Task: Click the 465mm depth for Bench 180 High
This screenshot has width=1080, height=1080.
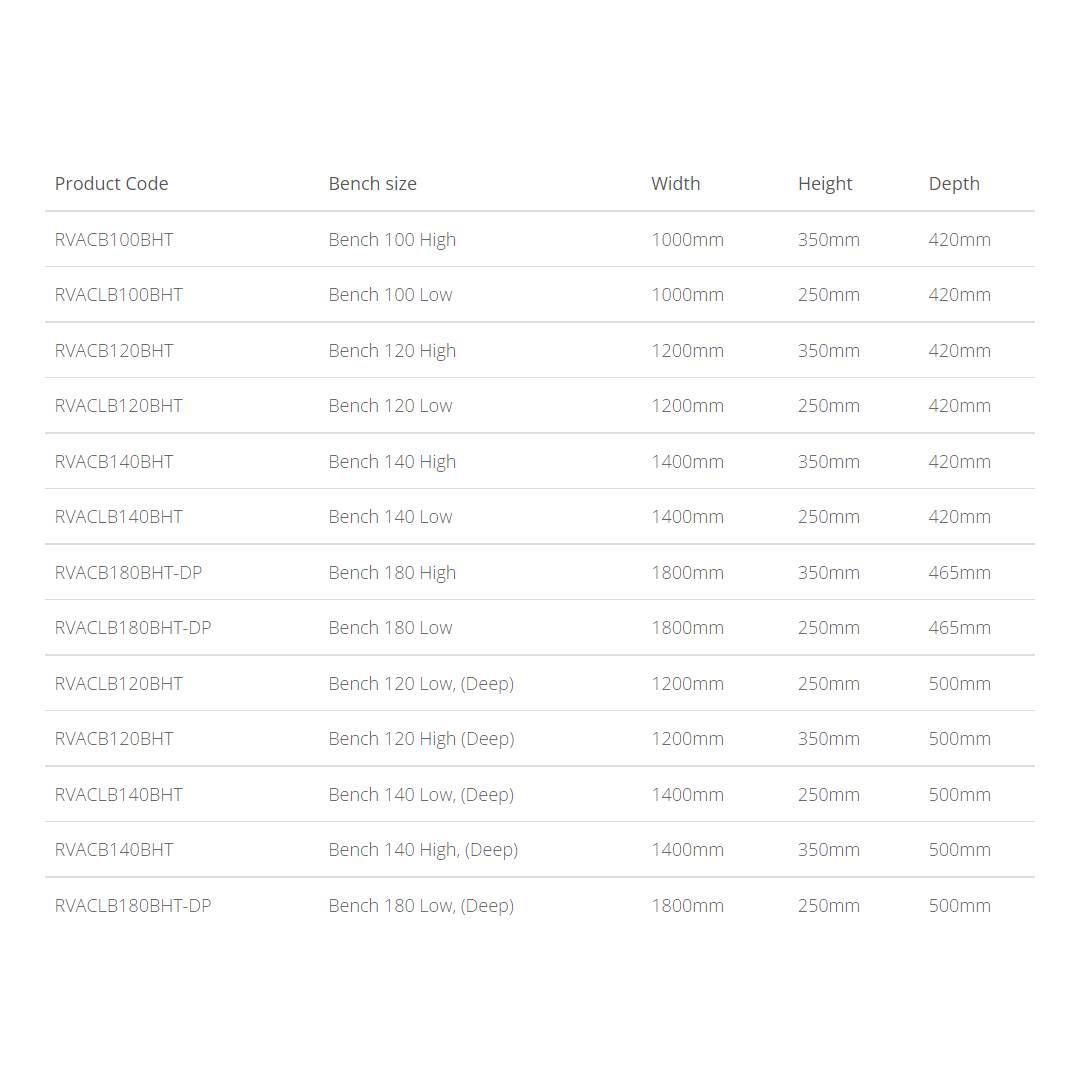Action: pyautogui.click(x=959, y=572)
